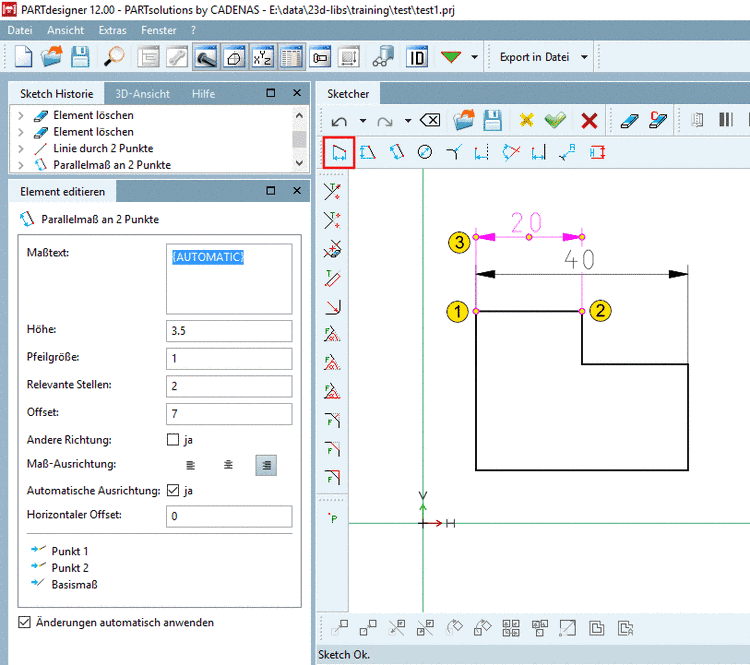
Task: Click Undo arrow in Sketcher toolbar
Action: point(339,121)
